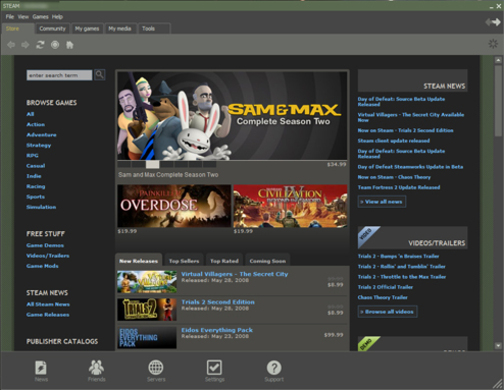Image resolution: width=504 pixels, height=390 pixels.
Task: Stop page loading with the stop icon
Action: click(55, 45)
